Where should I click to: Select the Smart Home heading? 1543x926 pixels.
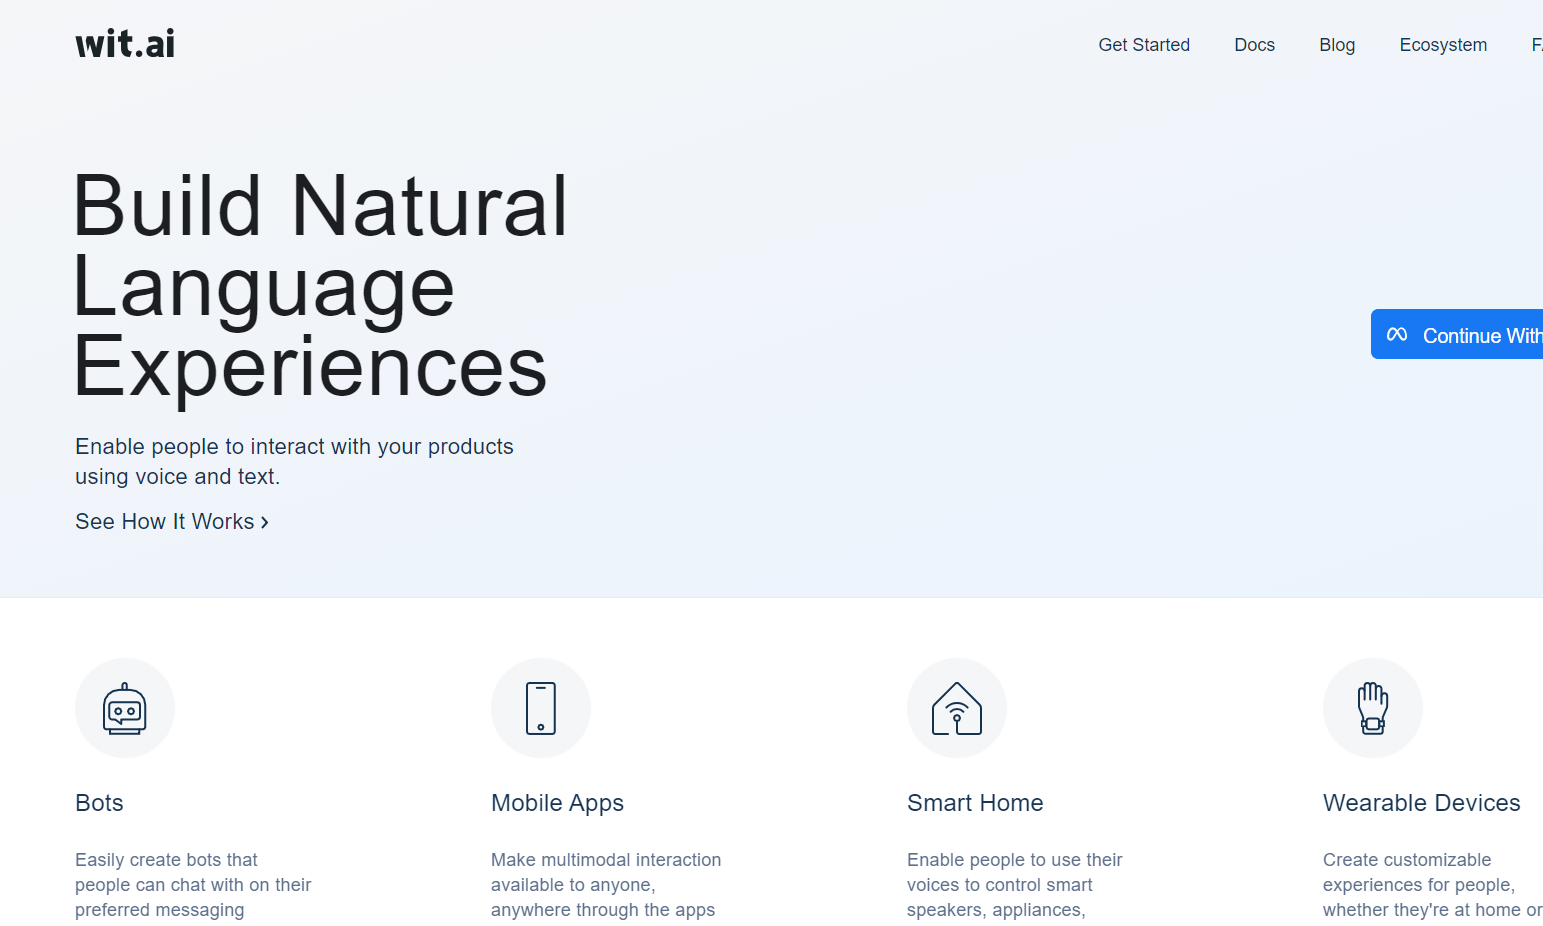coord(975,803)
